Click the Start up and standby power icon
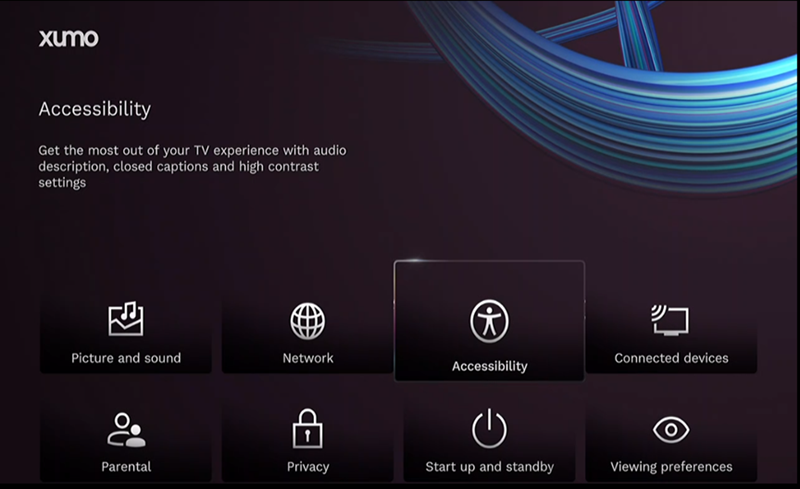800x489 pixels. [x=489, y=430]
